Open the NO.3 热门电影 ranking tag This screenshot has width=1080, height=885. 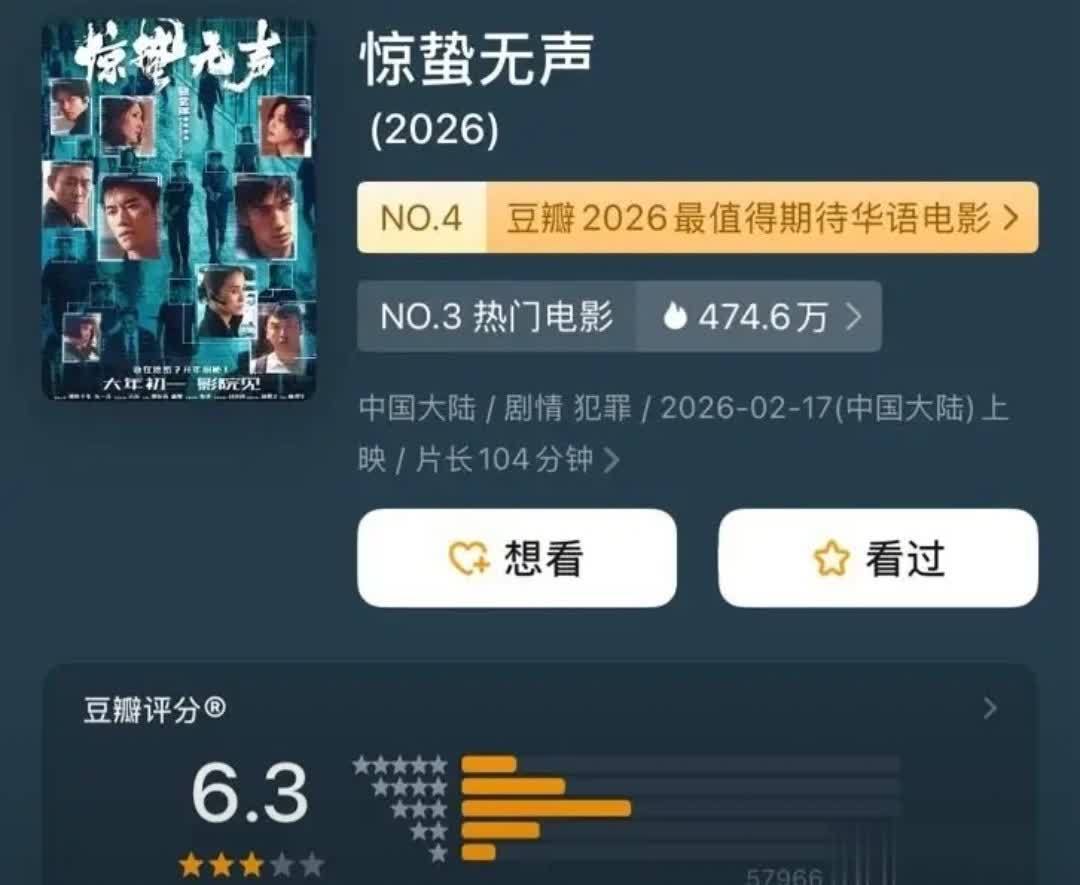point(497,317)
